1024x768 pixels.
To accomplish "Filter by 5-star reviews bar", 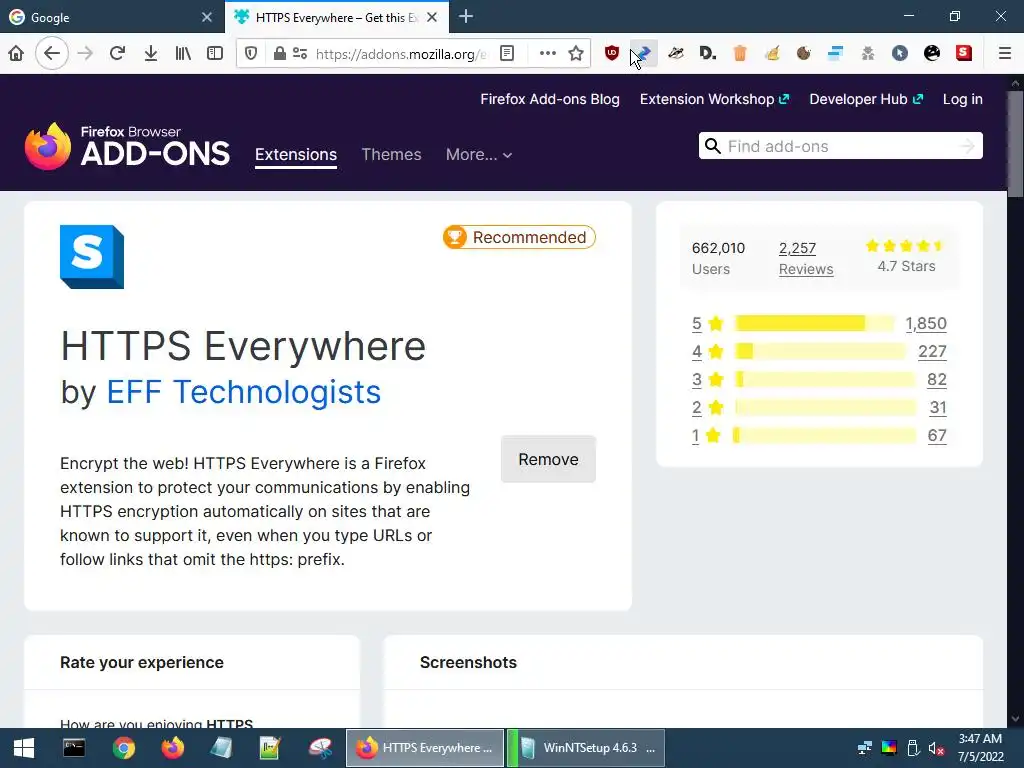I will [x=814, y=323].
